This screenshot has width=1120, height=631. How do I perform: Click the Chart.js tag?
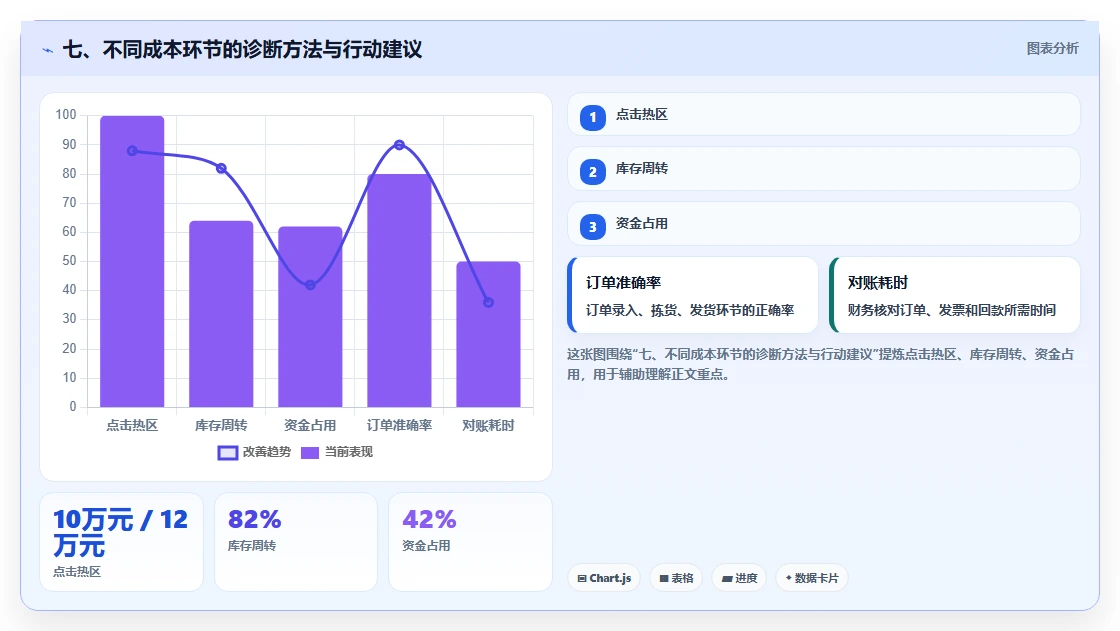click(x=604, y=578)
